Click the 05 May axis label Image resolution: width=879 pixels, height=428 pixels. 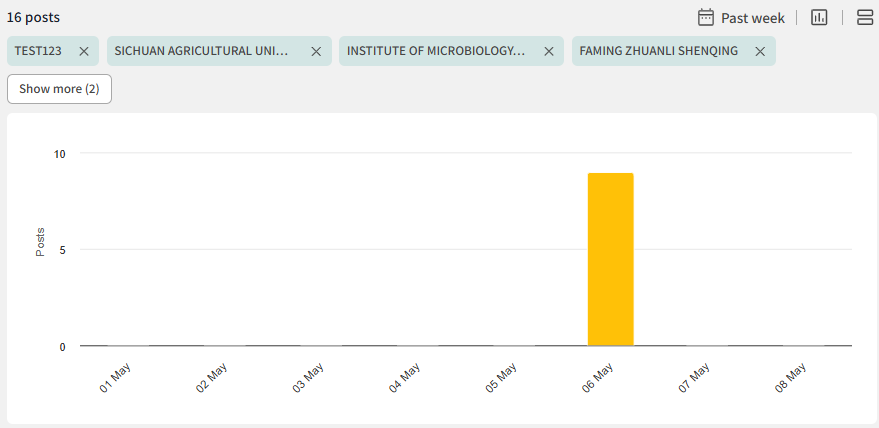[501, 379]
